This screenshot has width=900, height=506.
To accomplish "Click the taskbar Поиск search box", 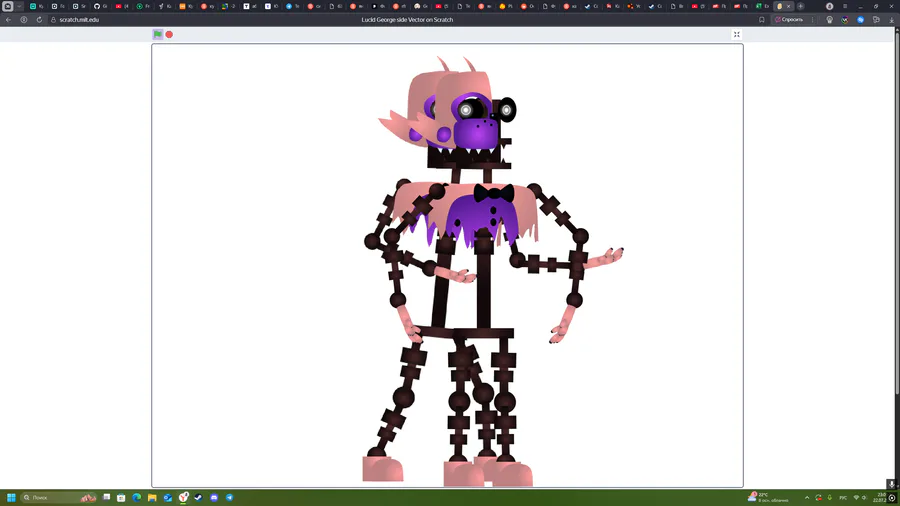I will coord(58,497).
